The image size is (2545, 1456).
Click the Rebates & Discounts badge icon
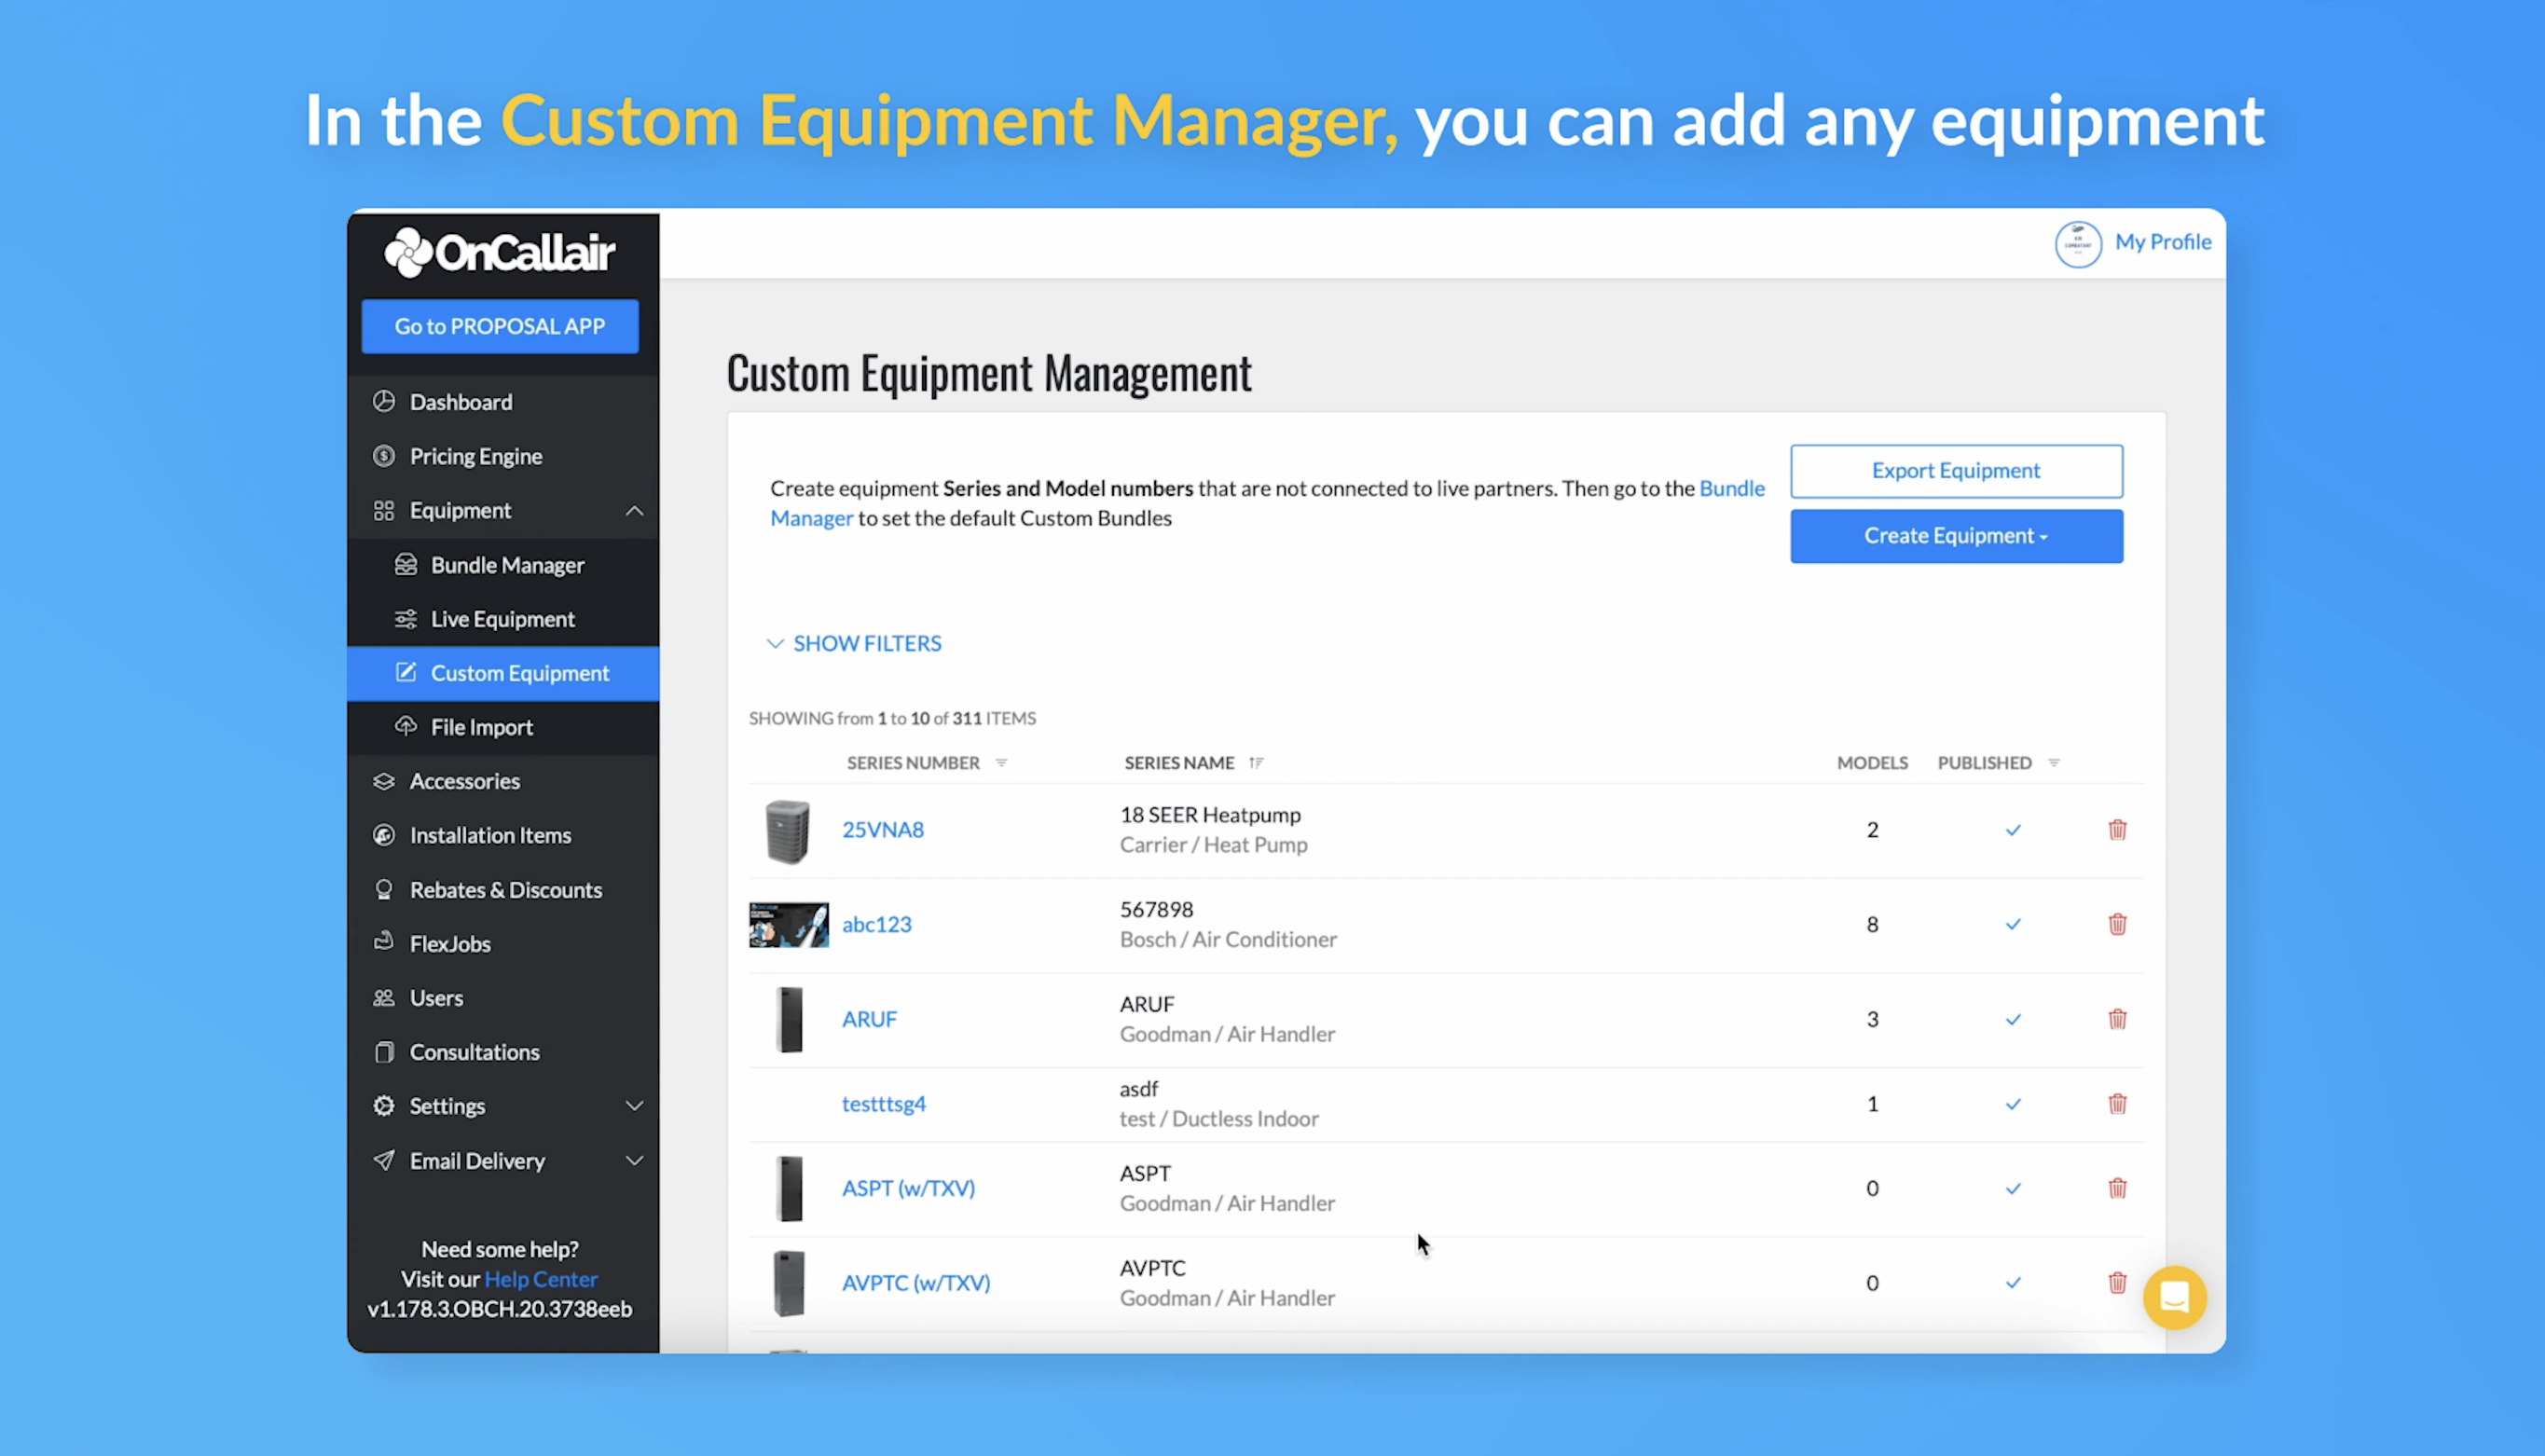[384, 889]
